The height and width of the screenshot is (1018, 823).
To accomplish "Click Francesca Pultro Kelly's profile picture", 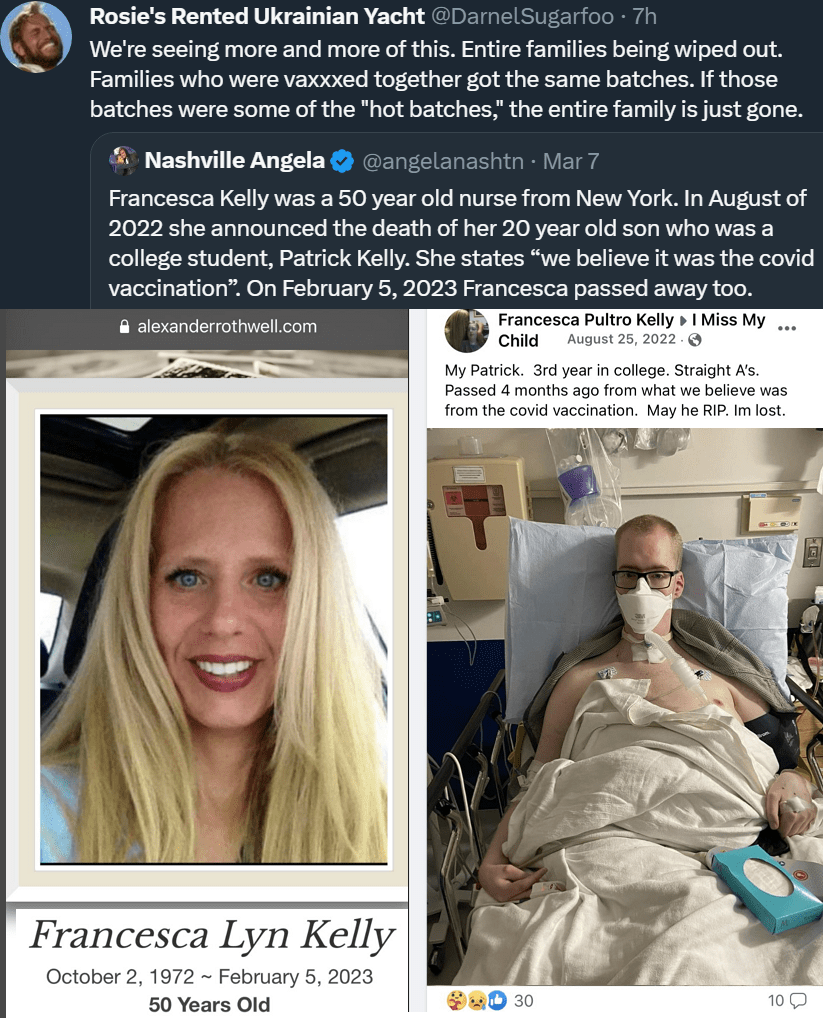I will [x=467, y=330].
